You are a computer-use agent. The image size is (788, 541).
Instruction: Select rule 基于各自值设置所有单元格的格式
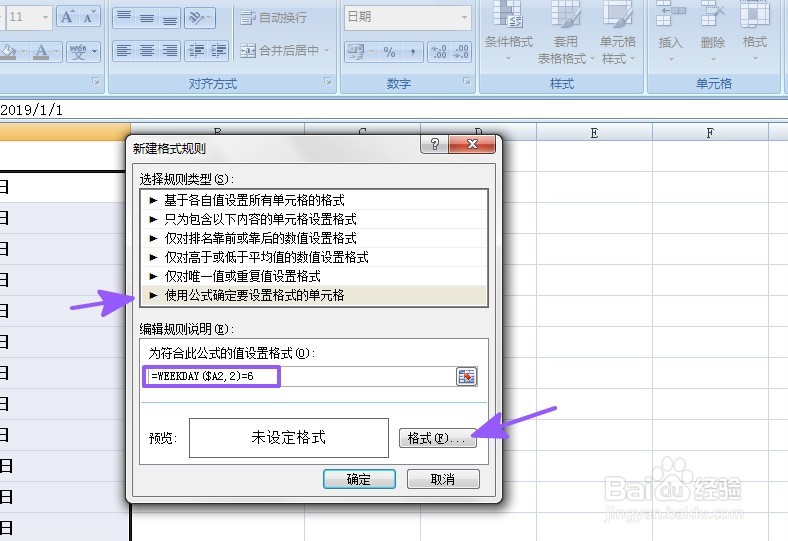(x=315, y=200)
